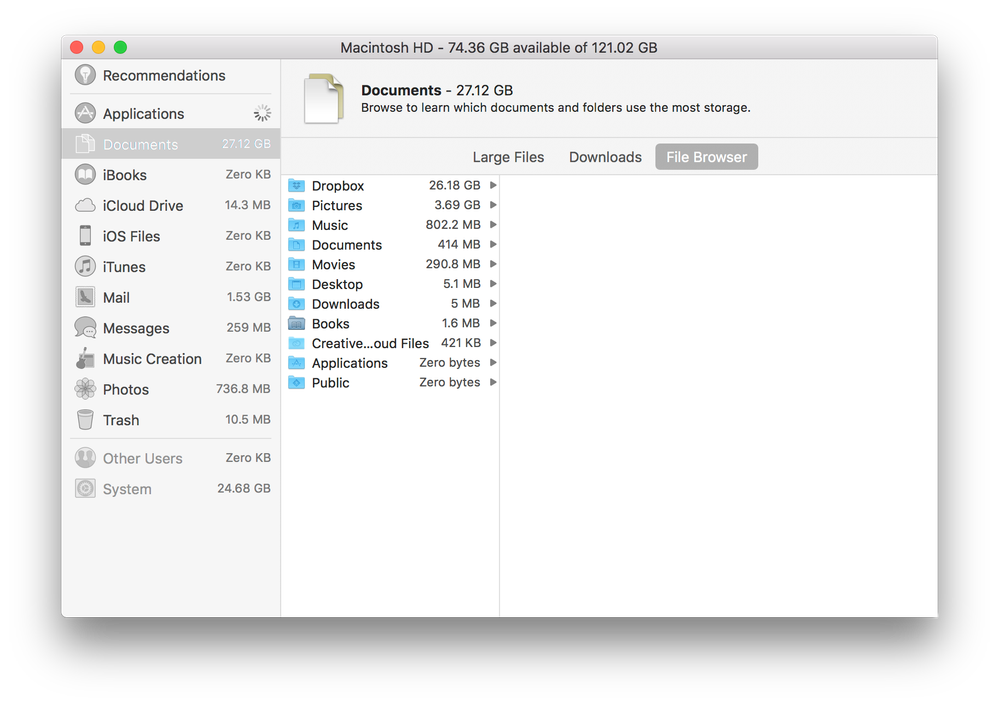Open the iBooks storage category

(x=125, y=174)
